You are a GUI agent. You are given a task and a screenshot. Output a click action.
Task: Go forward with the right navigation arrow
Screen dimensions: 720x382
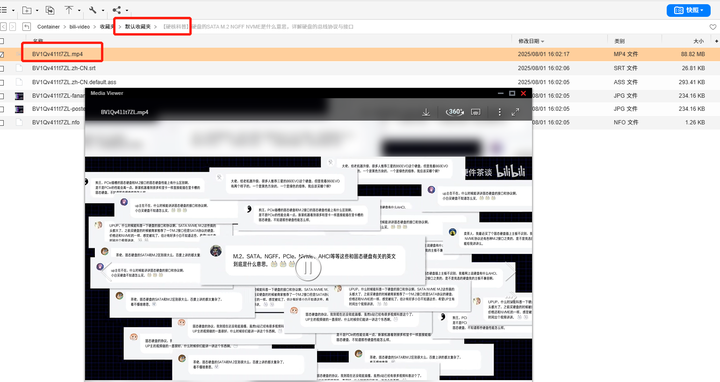coord(12,27)
